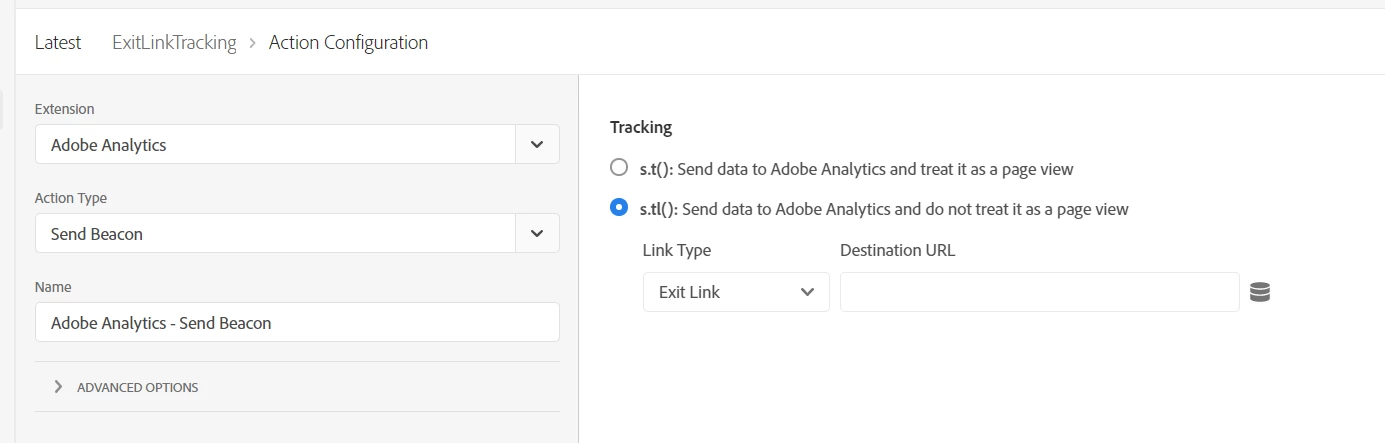Focus the empty Destination URL text field

click(1039, 292)
